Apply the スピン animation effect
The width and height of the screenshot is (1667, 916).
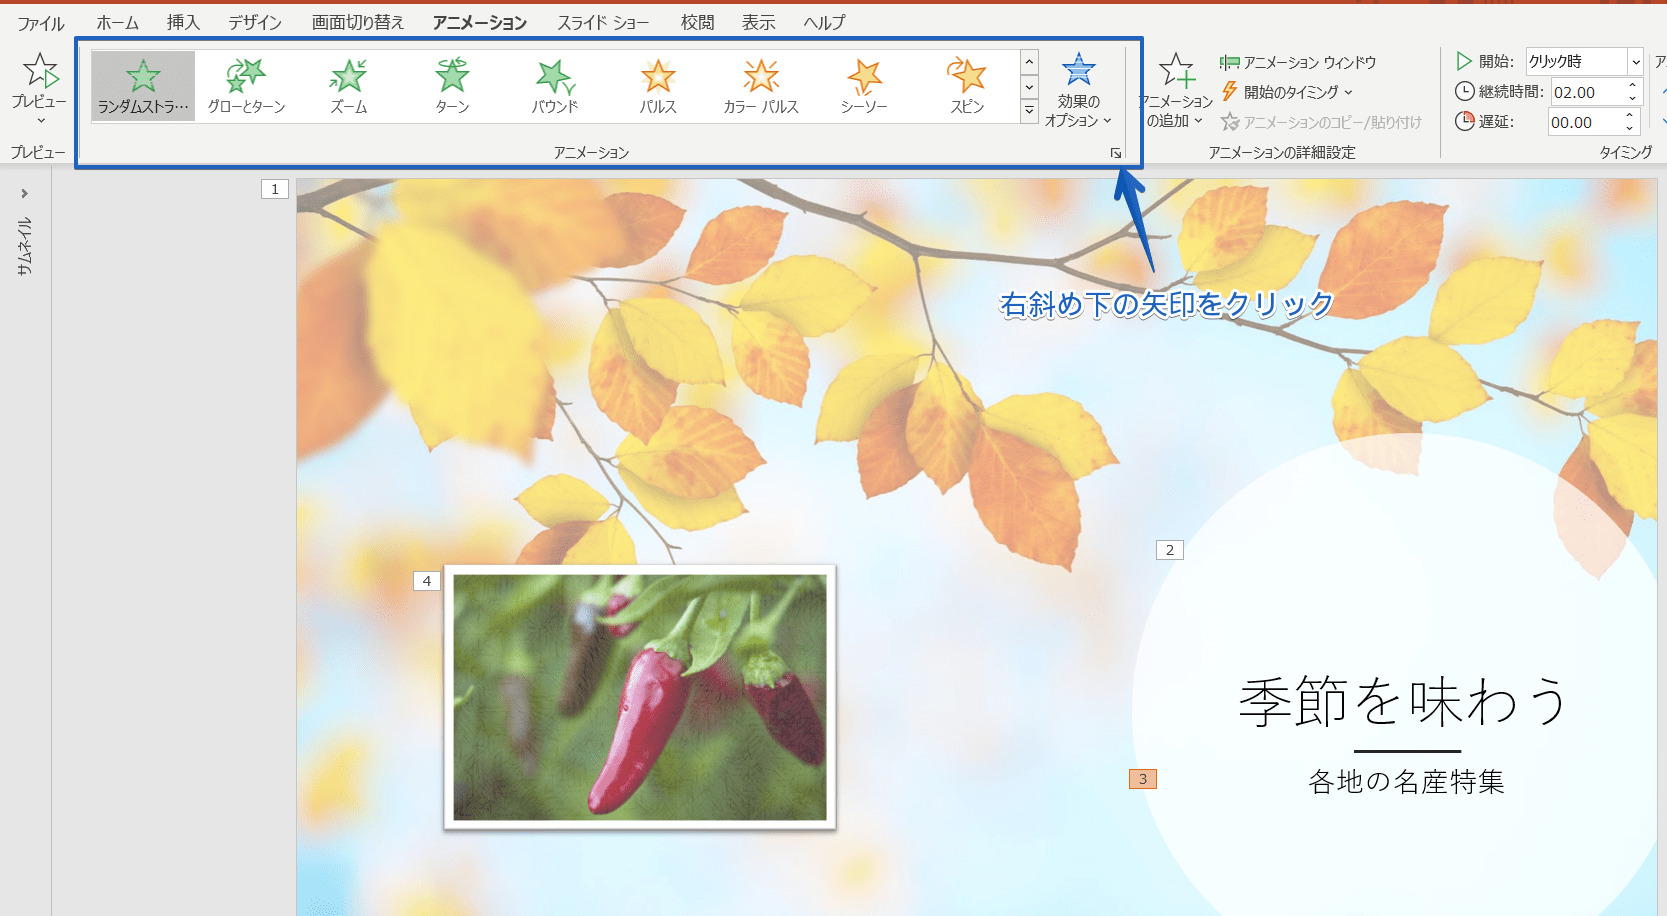(x=967, y=86)
